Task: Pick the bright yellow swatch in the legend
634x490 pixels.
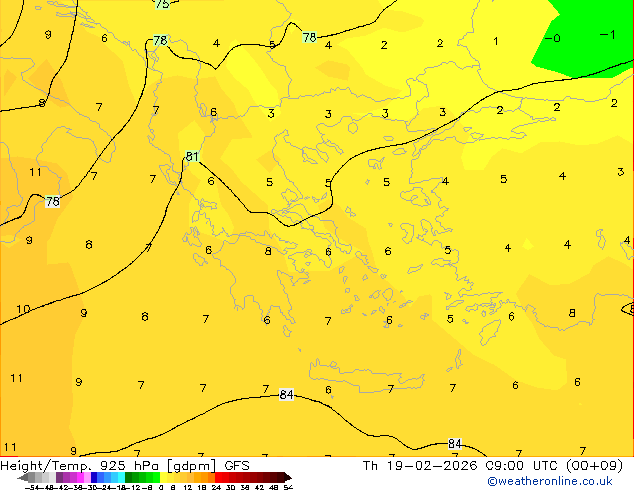Action: 163,478
